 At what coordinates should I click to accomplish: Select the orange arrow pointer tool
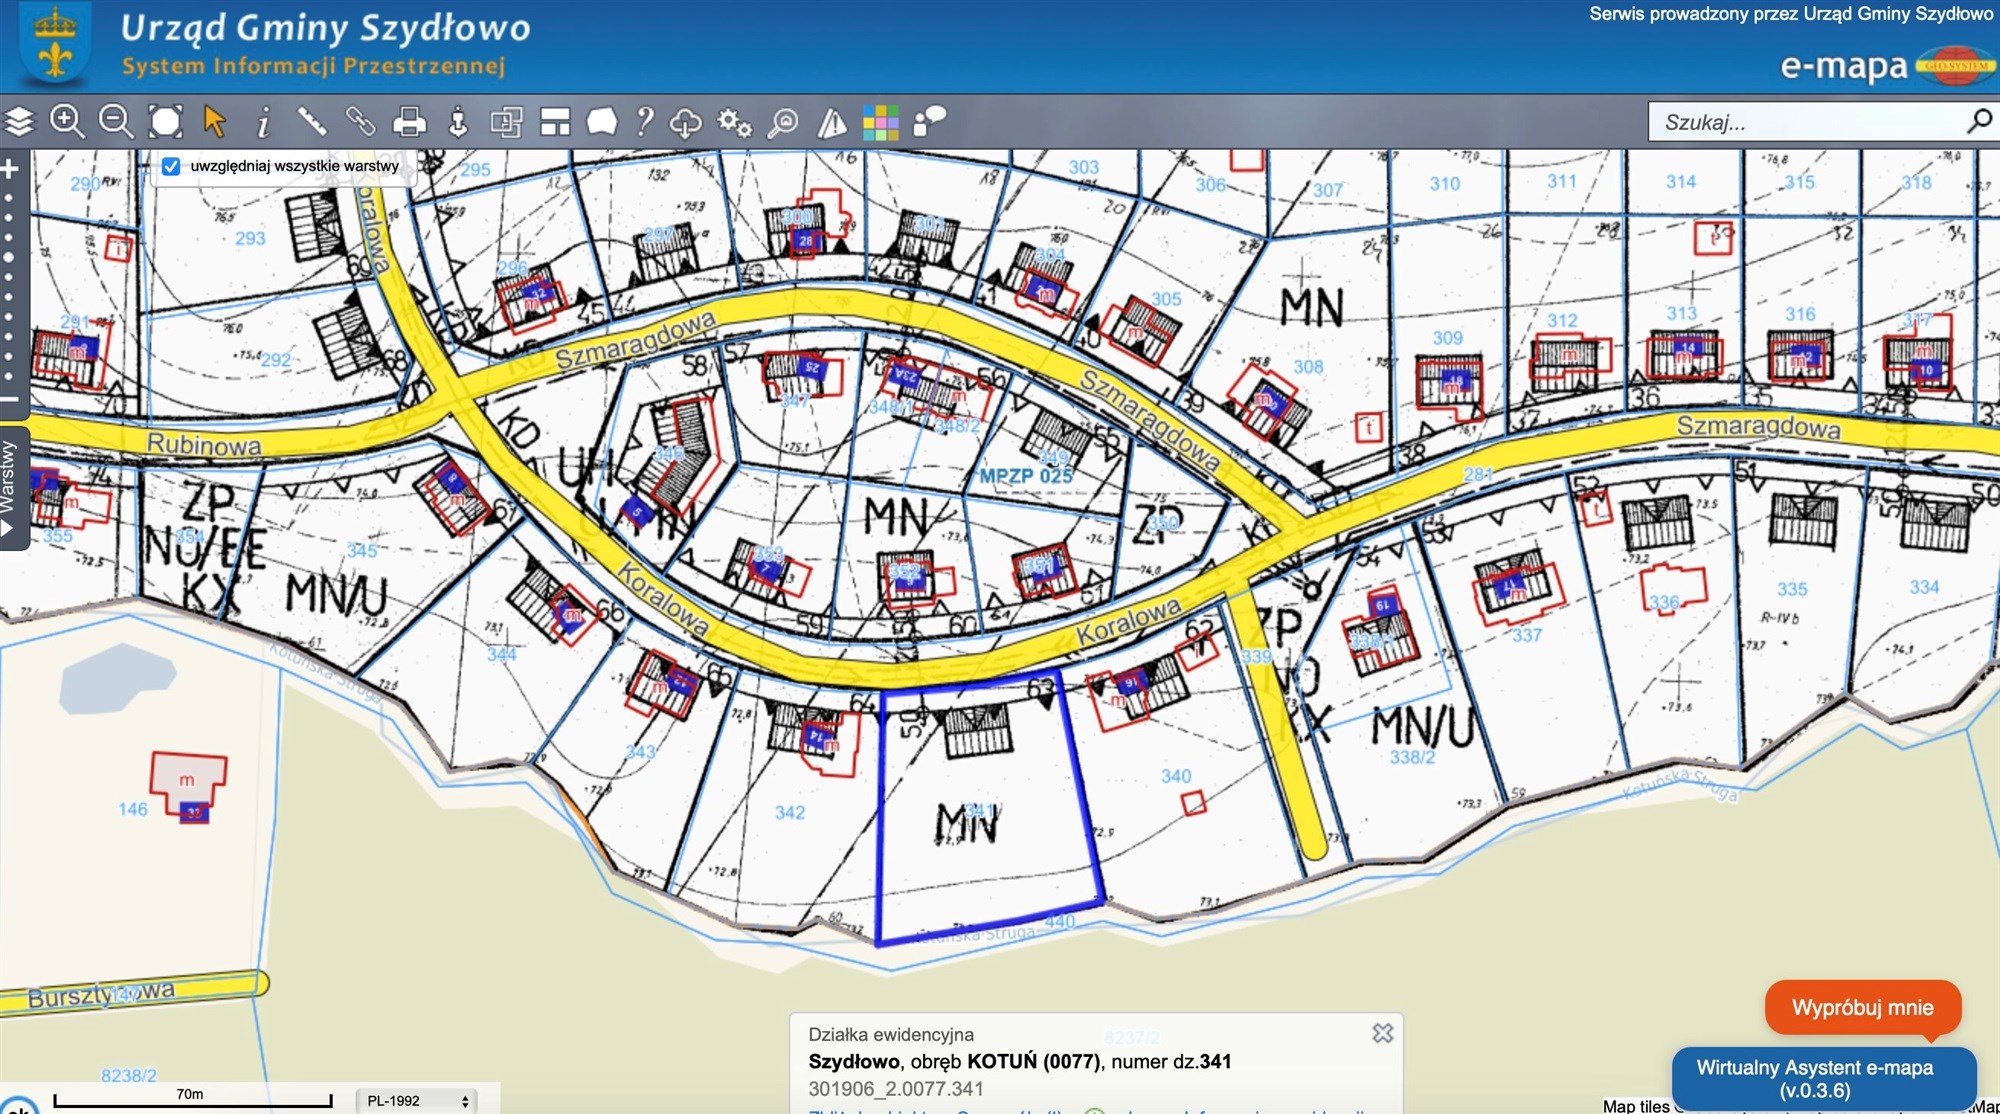214,122
